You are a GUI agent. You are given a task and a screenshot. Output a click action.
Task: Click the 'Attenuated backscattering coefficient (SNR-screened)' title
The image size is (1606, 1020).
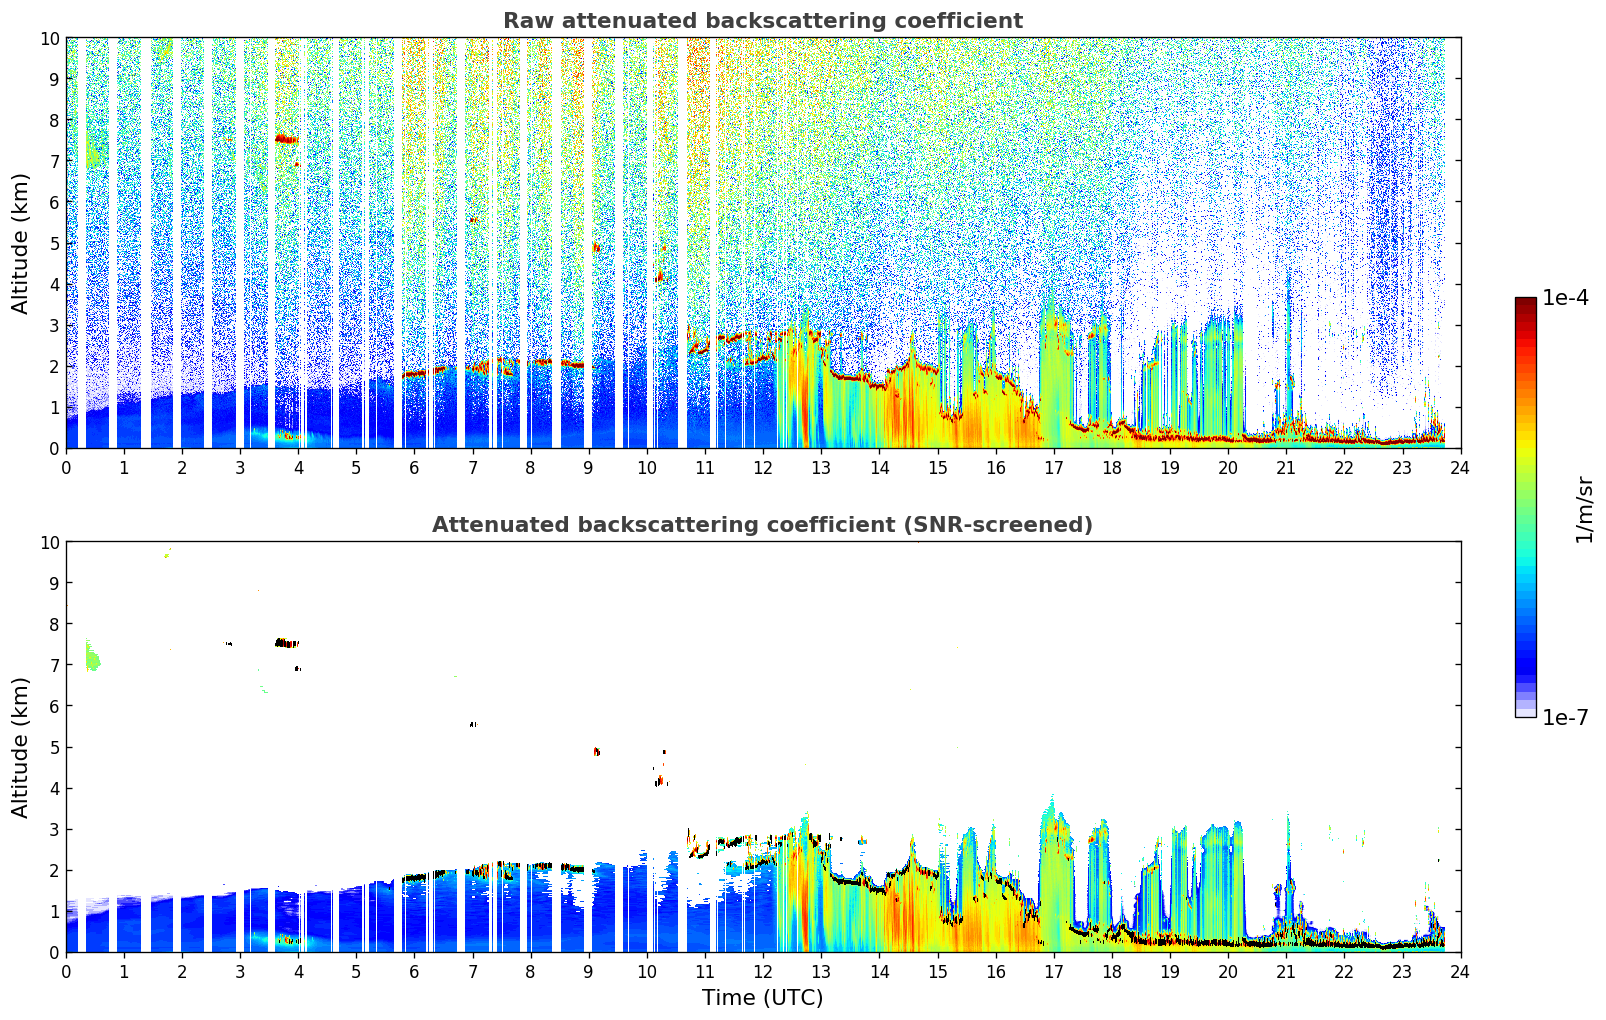pyautogui.click(x=762, y=525)
